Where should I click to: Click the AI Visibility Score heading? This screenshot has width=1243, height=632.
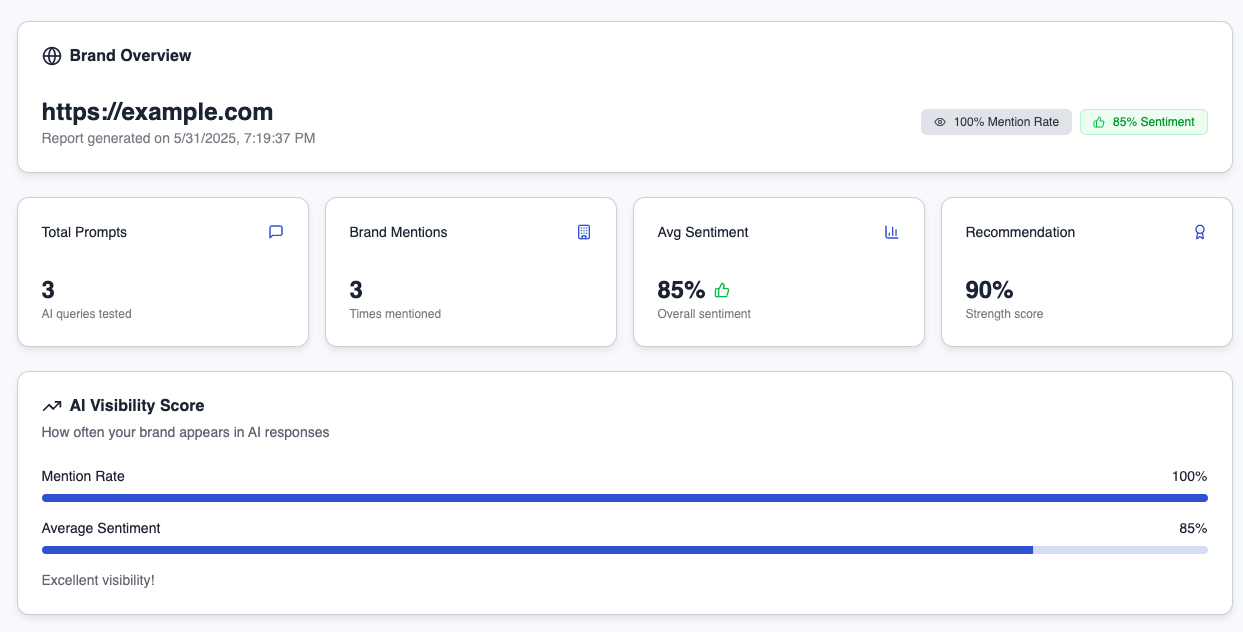coord(137,406)
